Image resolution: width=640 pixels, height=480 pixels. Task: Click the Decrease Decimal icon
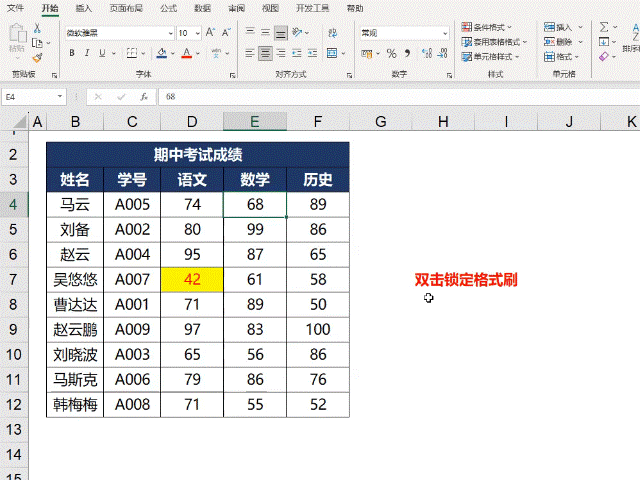click(x=442, y=53)
